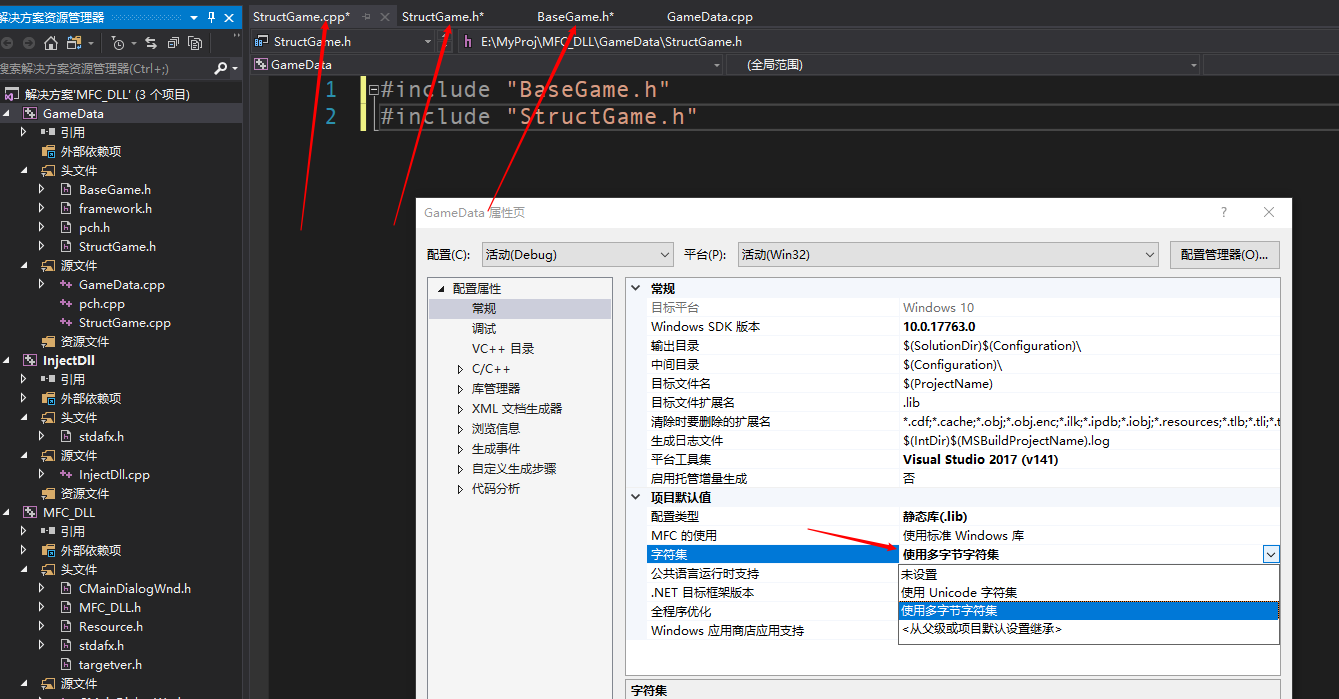Select VC++ 目录 in the property tree
Viewport: 1339px width, 699px height.
click(503, 348)
